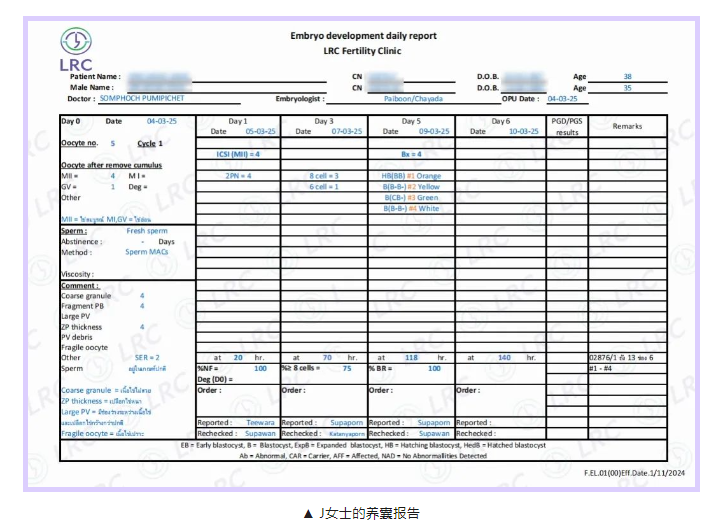Image resolution: width=709 pixels, height=530 pixels.
Task: Click form code 'F.EL.01(00)Eff.Date.1/11/2024'
Action: (634, 473)
